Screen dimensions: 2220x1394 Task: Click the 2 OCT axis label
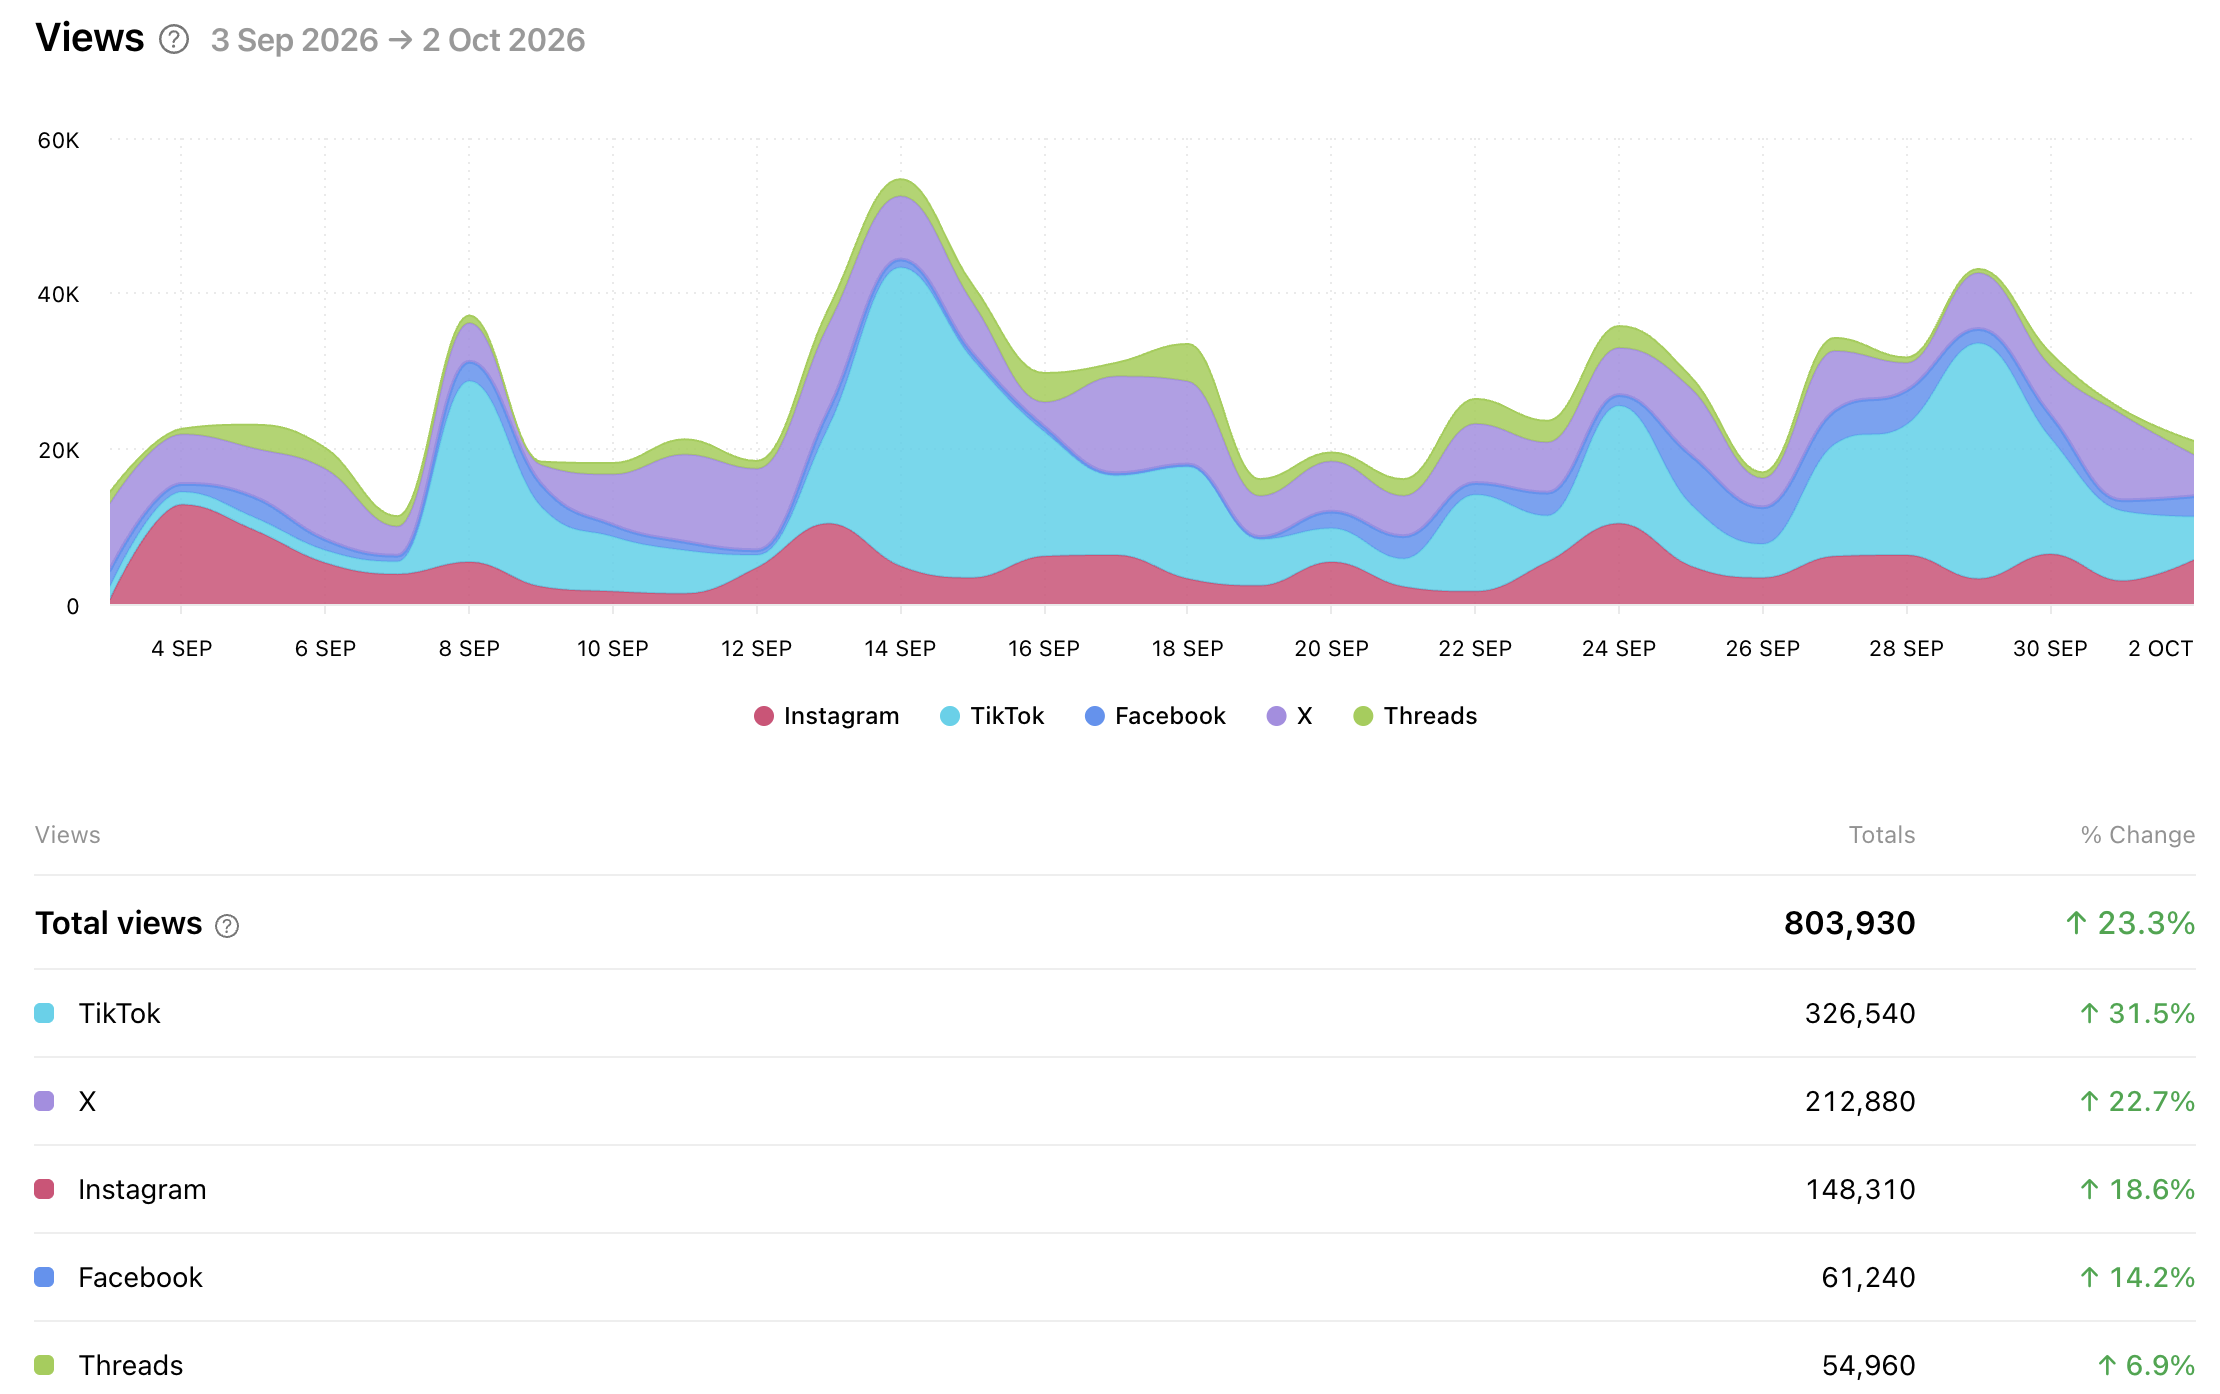2160,648
